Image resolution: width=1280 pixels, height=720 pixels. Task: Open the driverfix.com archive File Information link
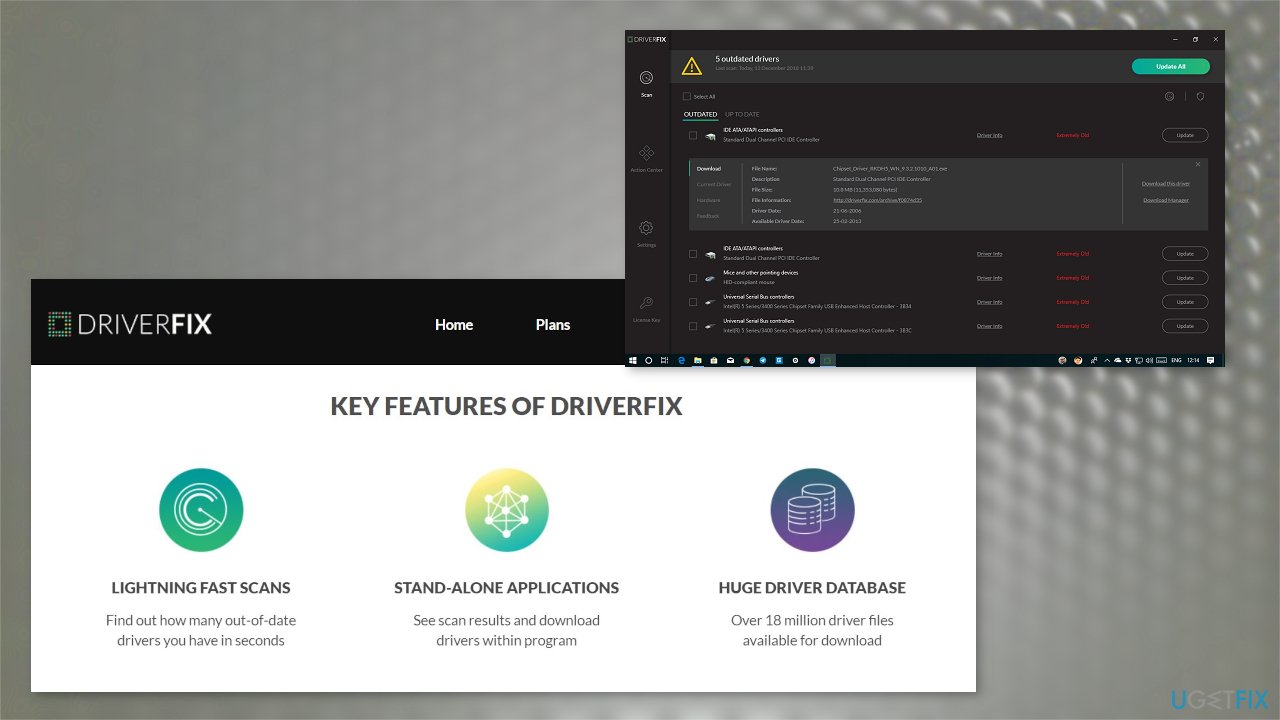click(x=877, y=200)
